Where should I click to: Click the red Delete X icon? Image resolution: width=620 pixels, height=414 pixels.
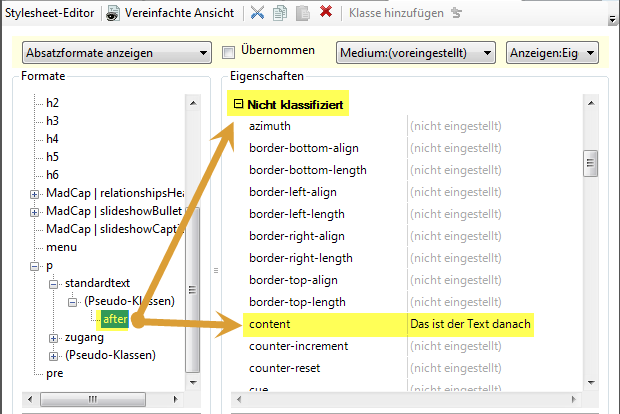(x=326, y=13)
